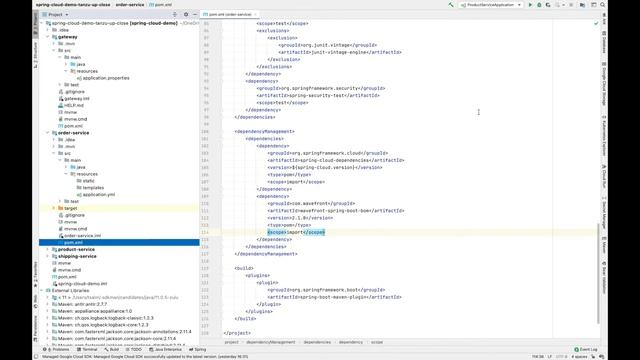Select gateway application.properties file
640x360 pixels.
coord(103,78)
